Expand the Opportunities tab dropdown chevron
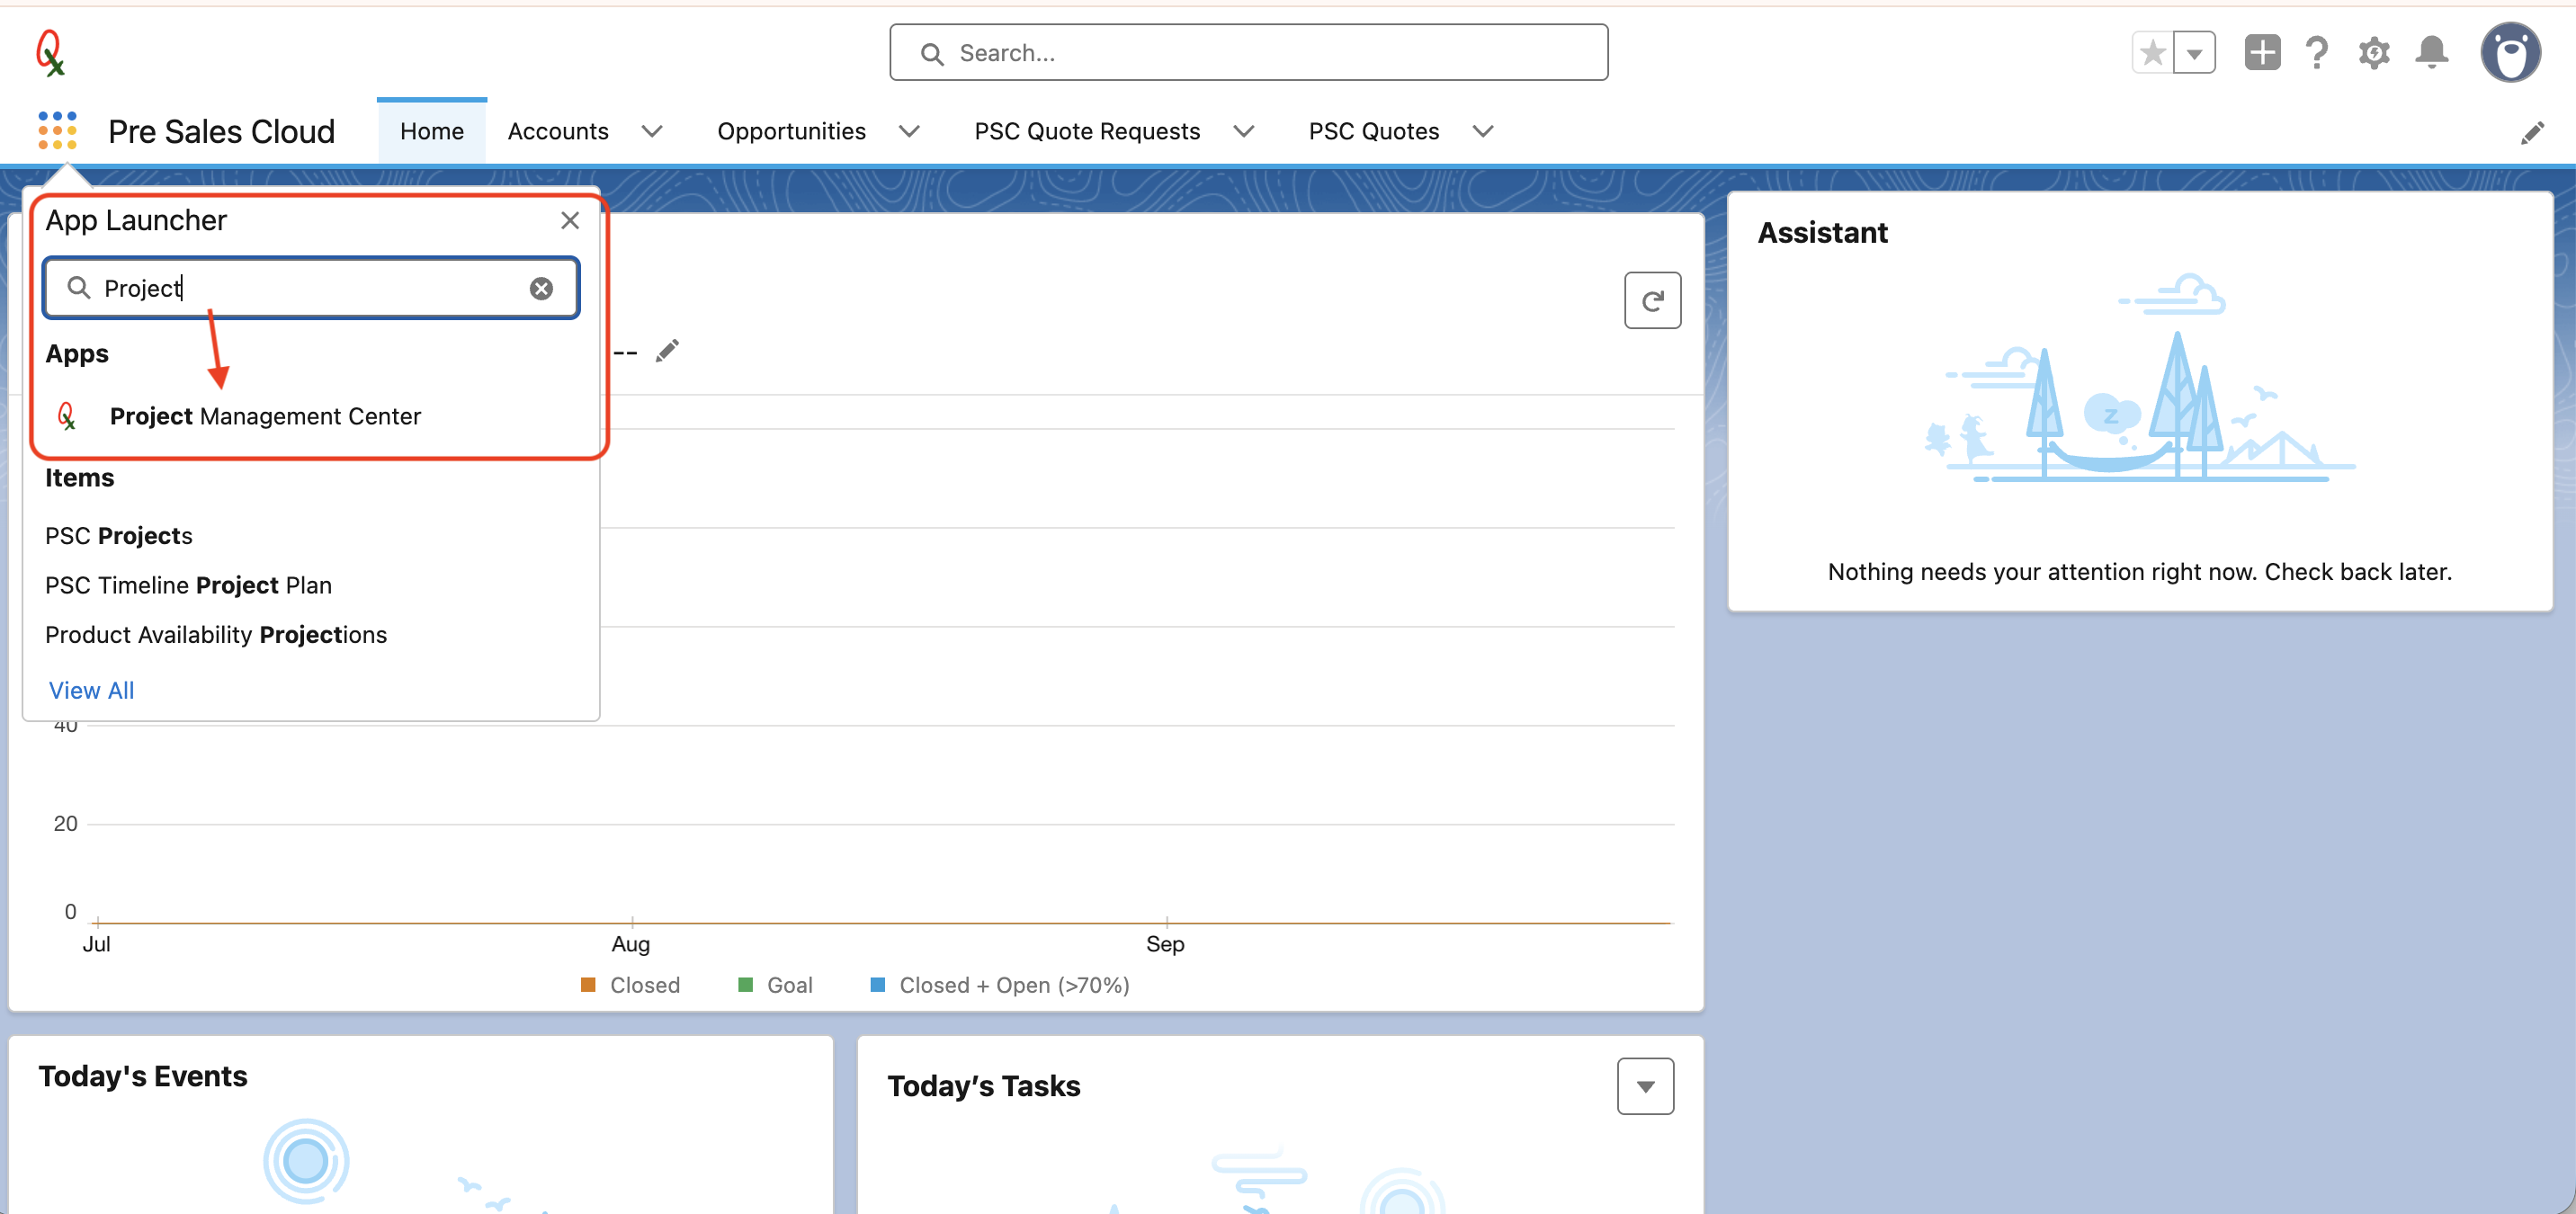 (909, 131)
